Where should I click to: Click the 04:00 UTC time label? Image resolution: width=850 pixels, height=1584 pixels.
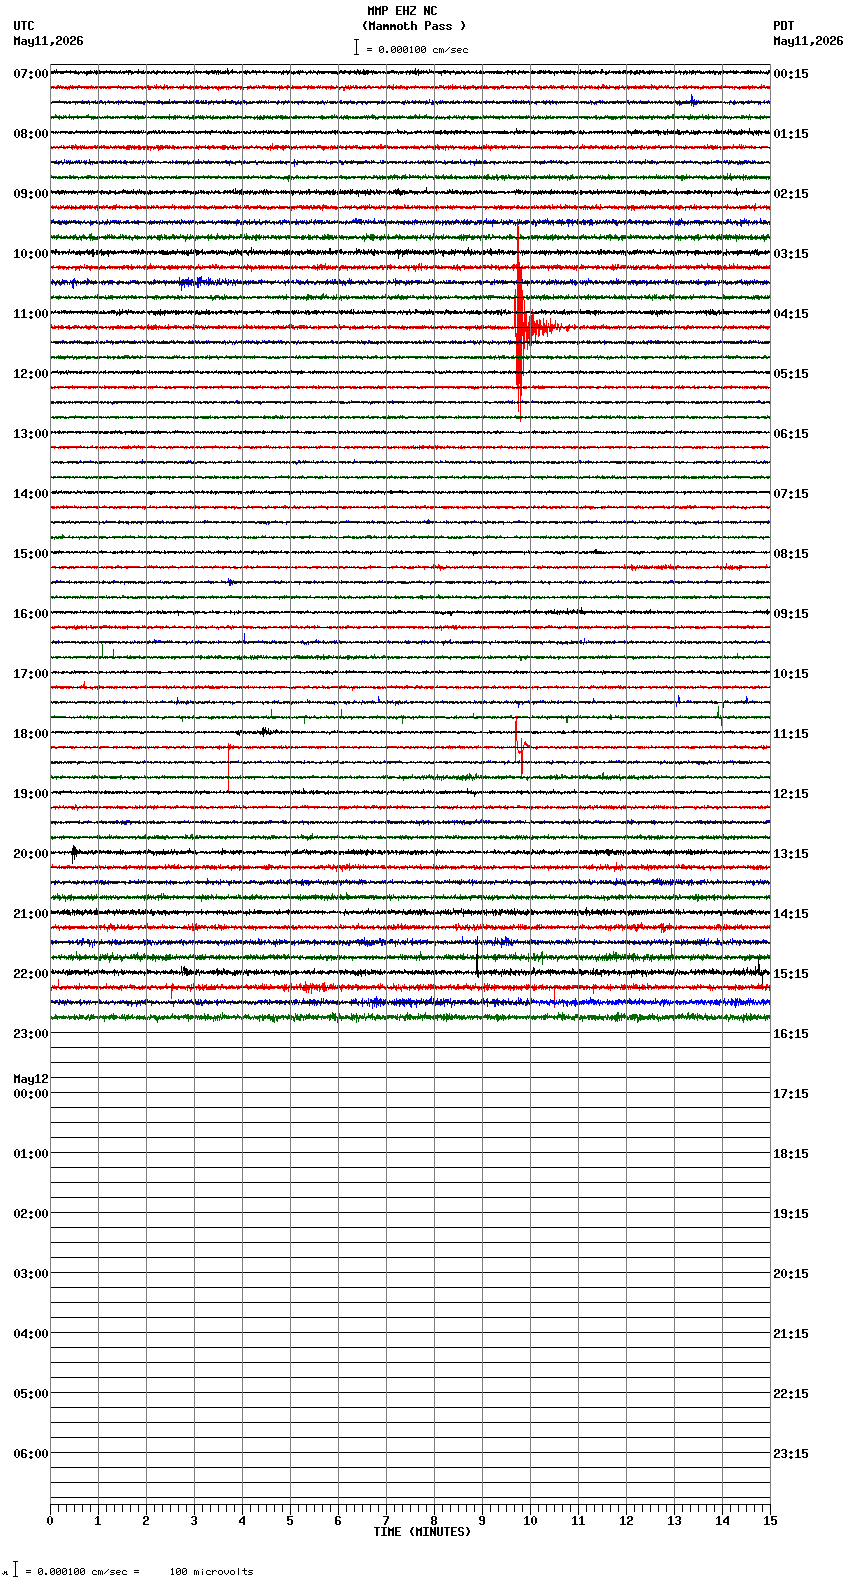point(31,1334)
